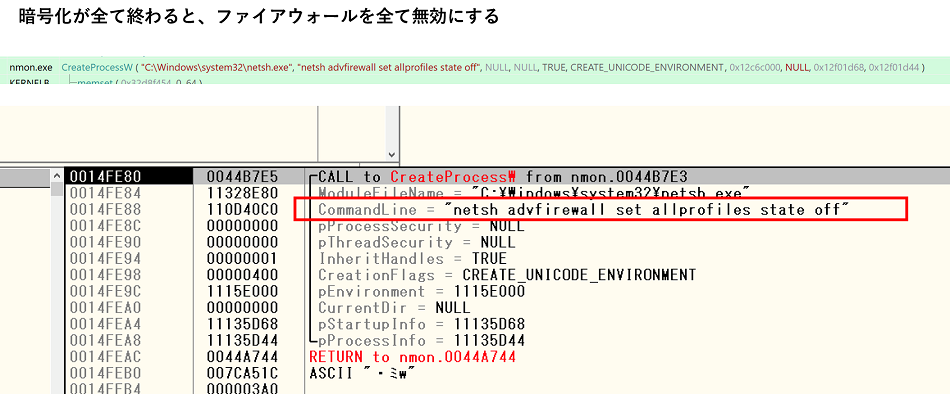Click the stack value 0044B7E5
Screen dimensions: 950x394
point(242,176)
